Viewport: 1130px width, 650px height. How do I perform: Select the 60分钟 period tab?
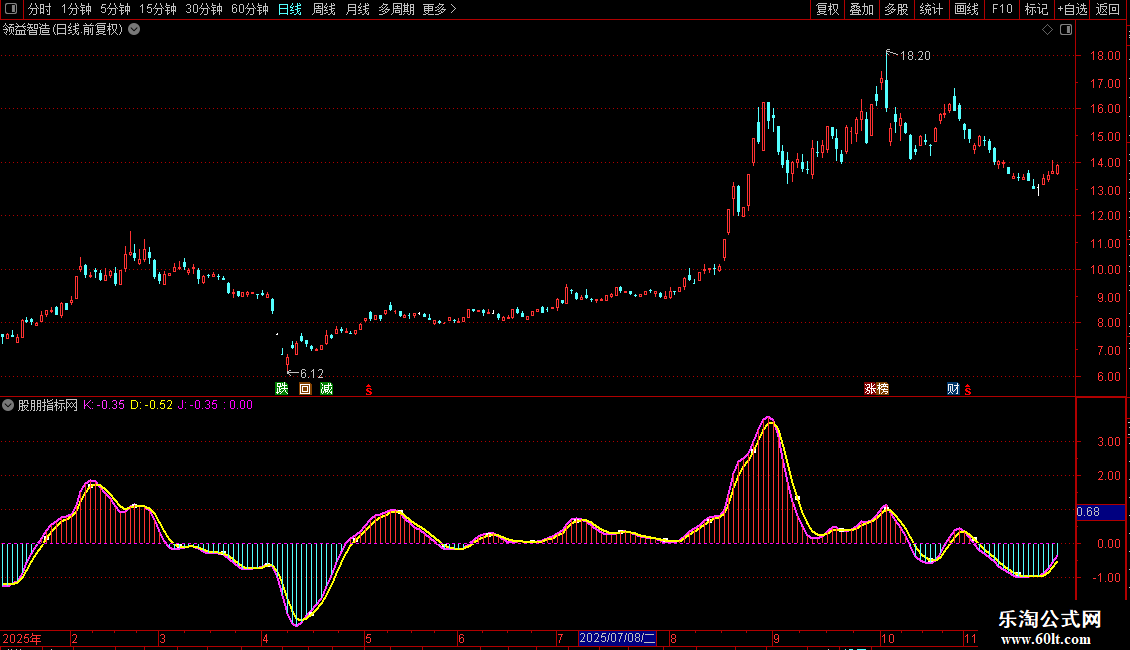[x=249, y=10]
